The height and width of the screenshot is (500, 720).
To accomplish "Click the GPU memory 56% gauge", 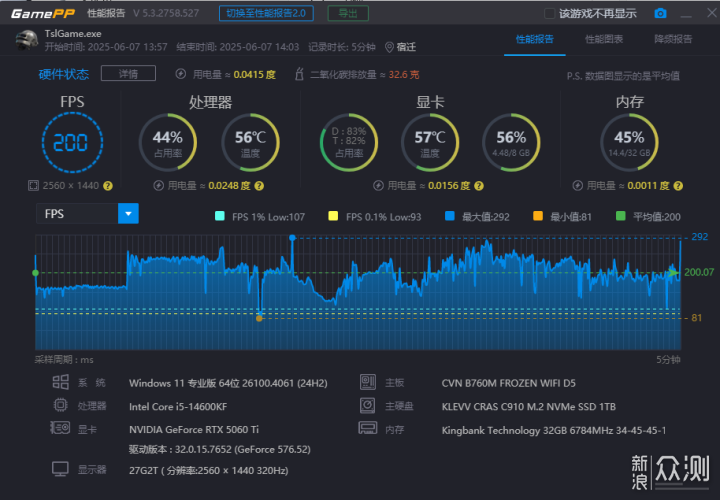I will click(x=511, y=143).
